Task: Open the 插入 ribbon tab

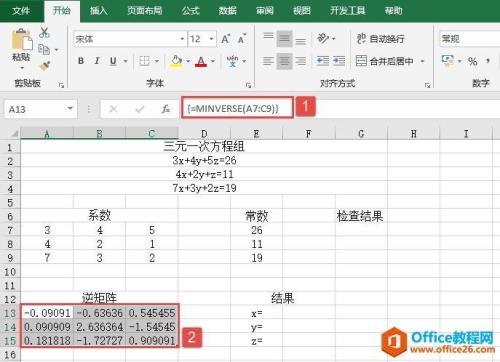Action: coord(98,11)
